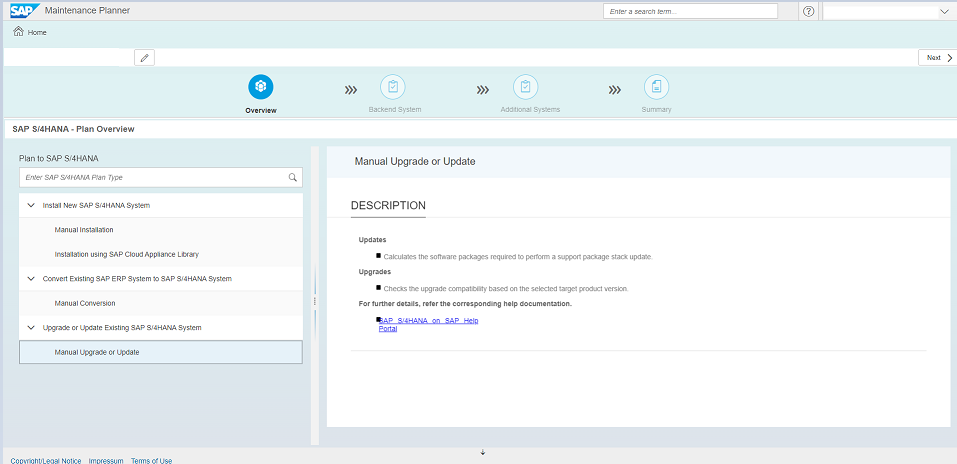This screenshot has width=957, height=464.
Task: Click the Maintenance Planner title
Action: pyautogui.click(x=87, y=10)
